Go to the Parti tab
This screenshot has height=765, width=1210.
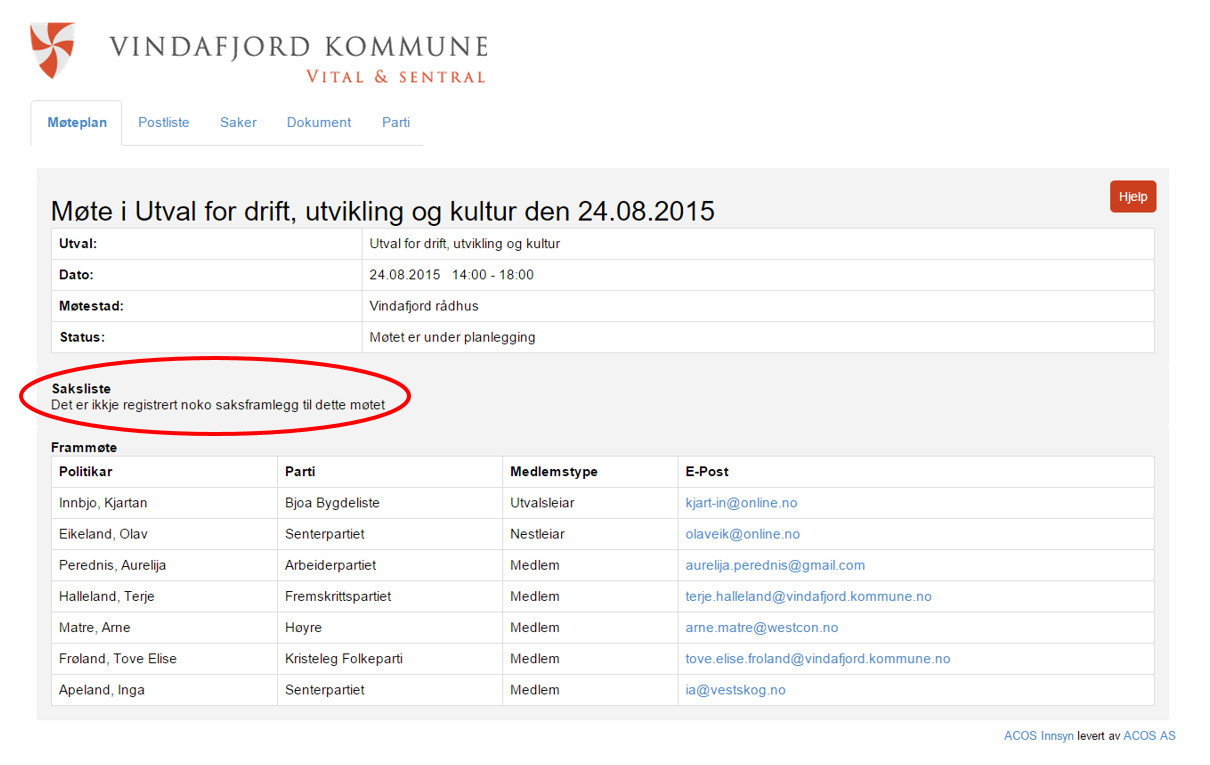[396, 123]
